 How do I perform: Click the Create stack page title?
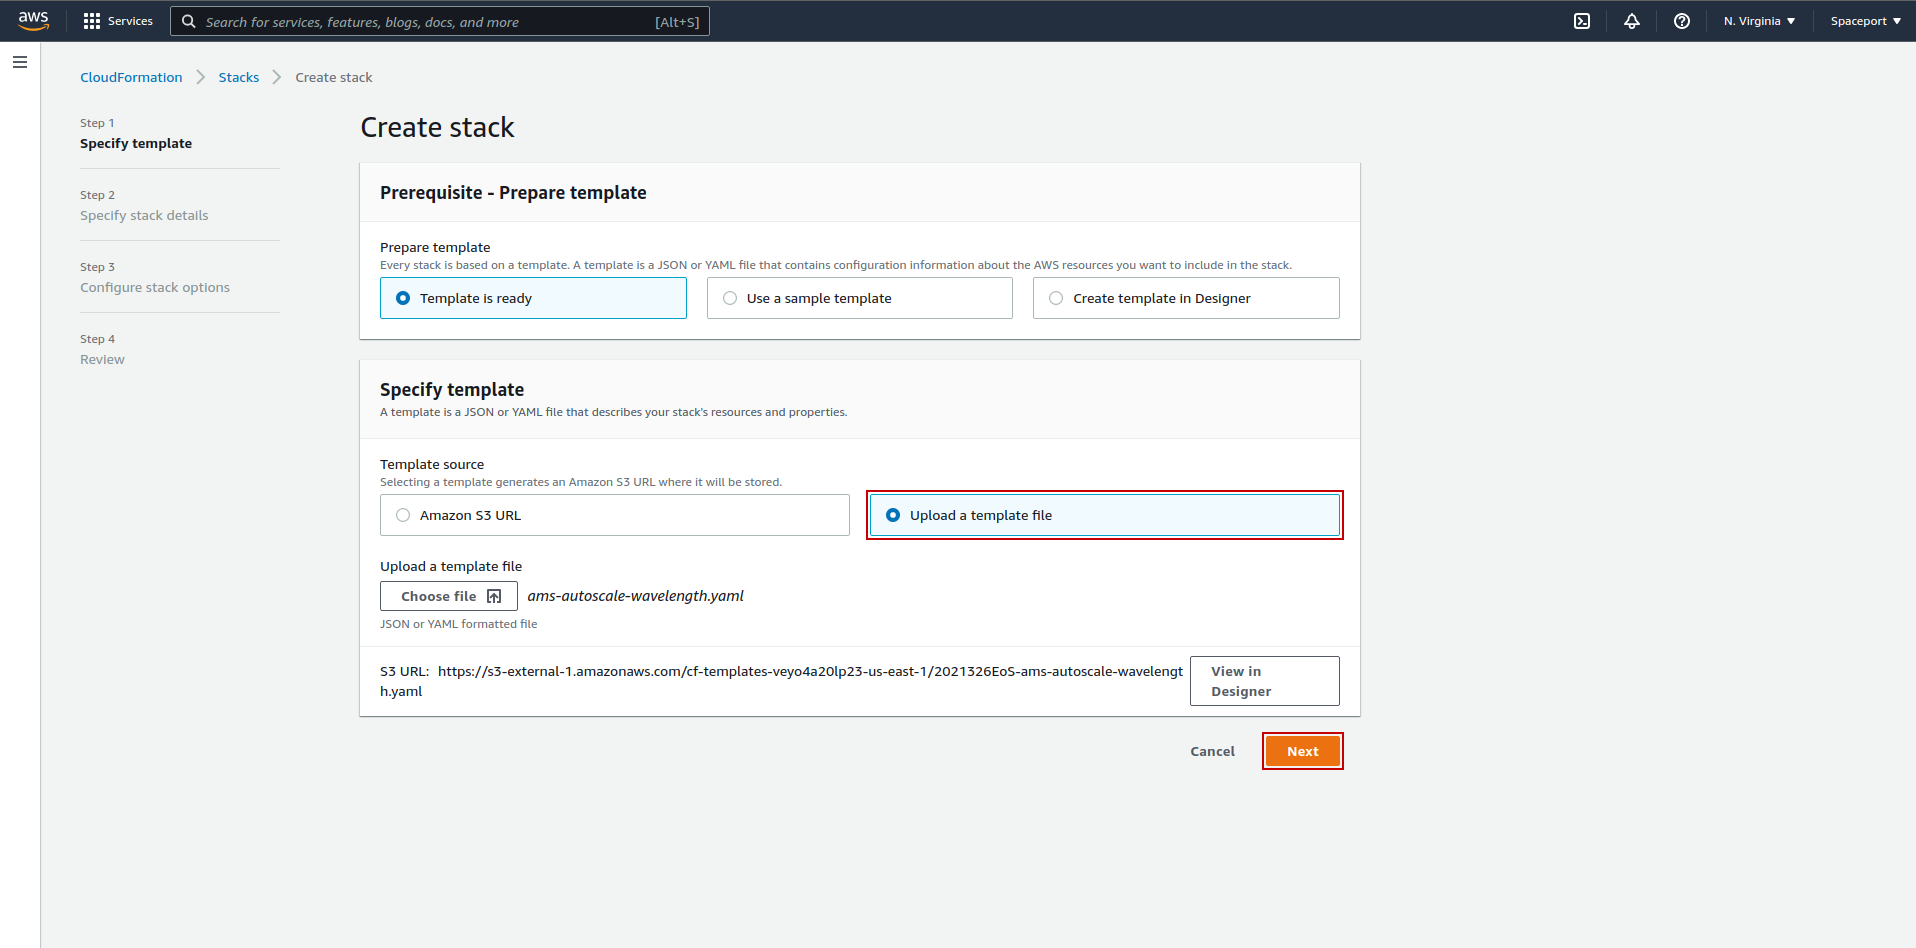pos(437,127)
